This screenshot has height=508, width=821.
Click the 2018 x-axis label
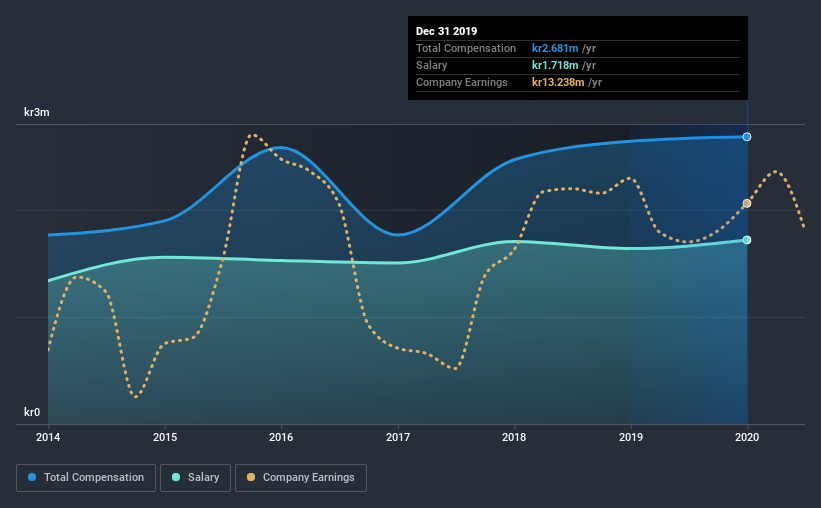[514, 437]
